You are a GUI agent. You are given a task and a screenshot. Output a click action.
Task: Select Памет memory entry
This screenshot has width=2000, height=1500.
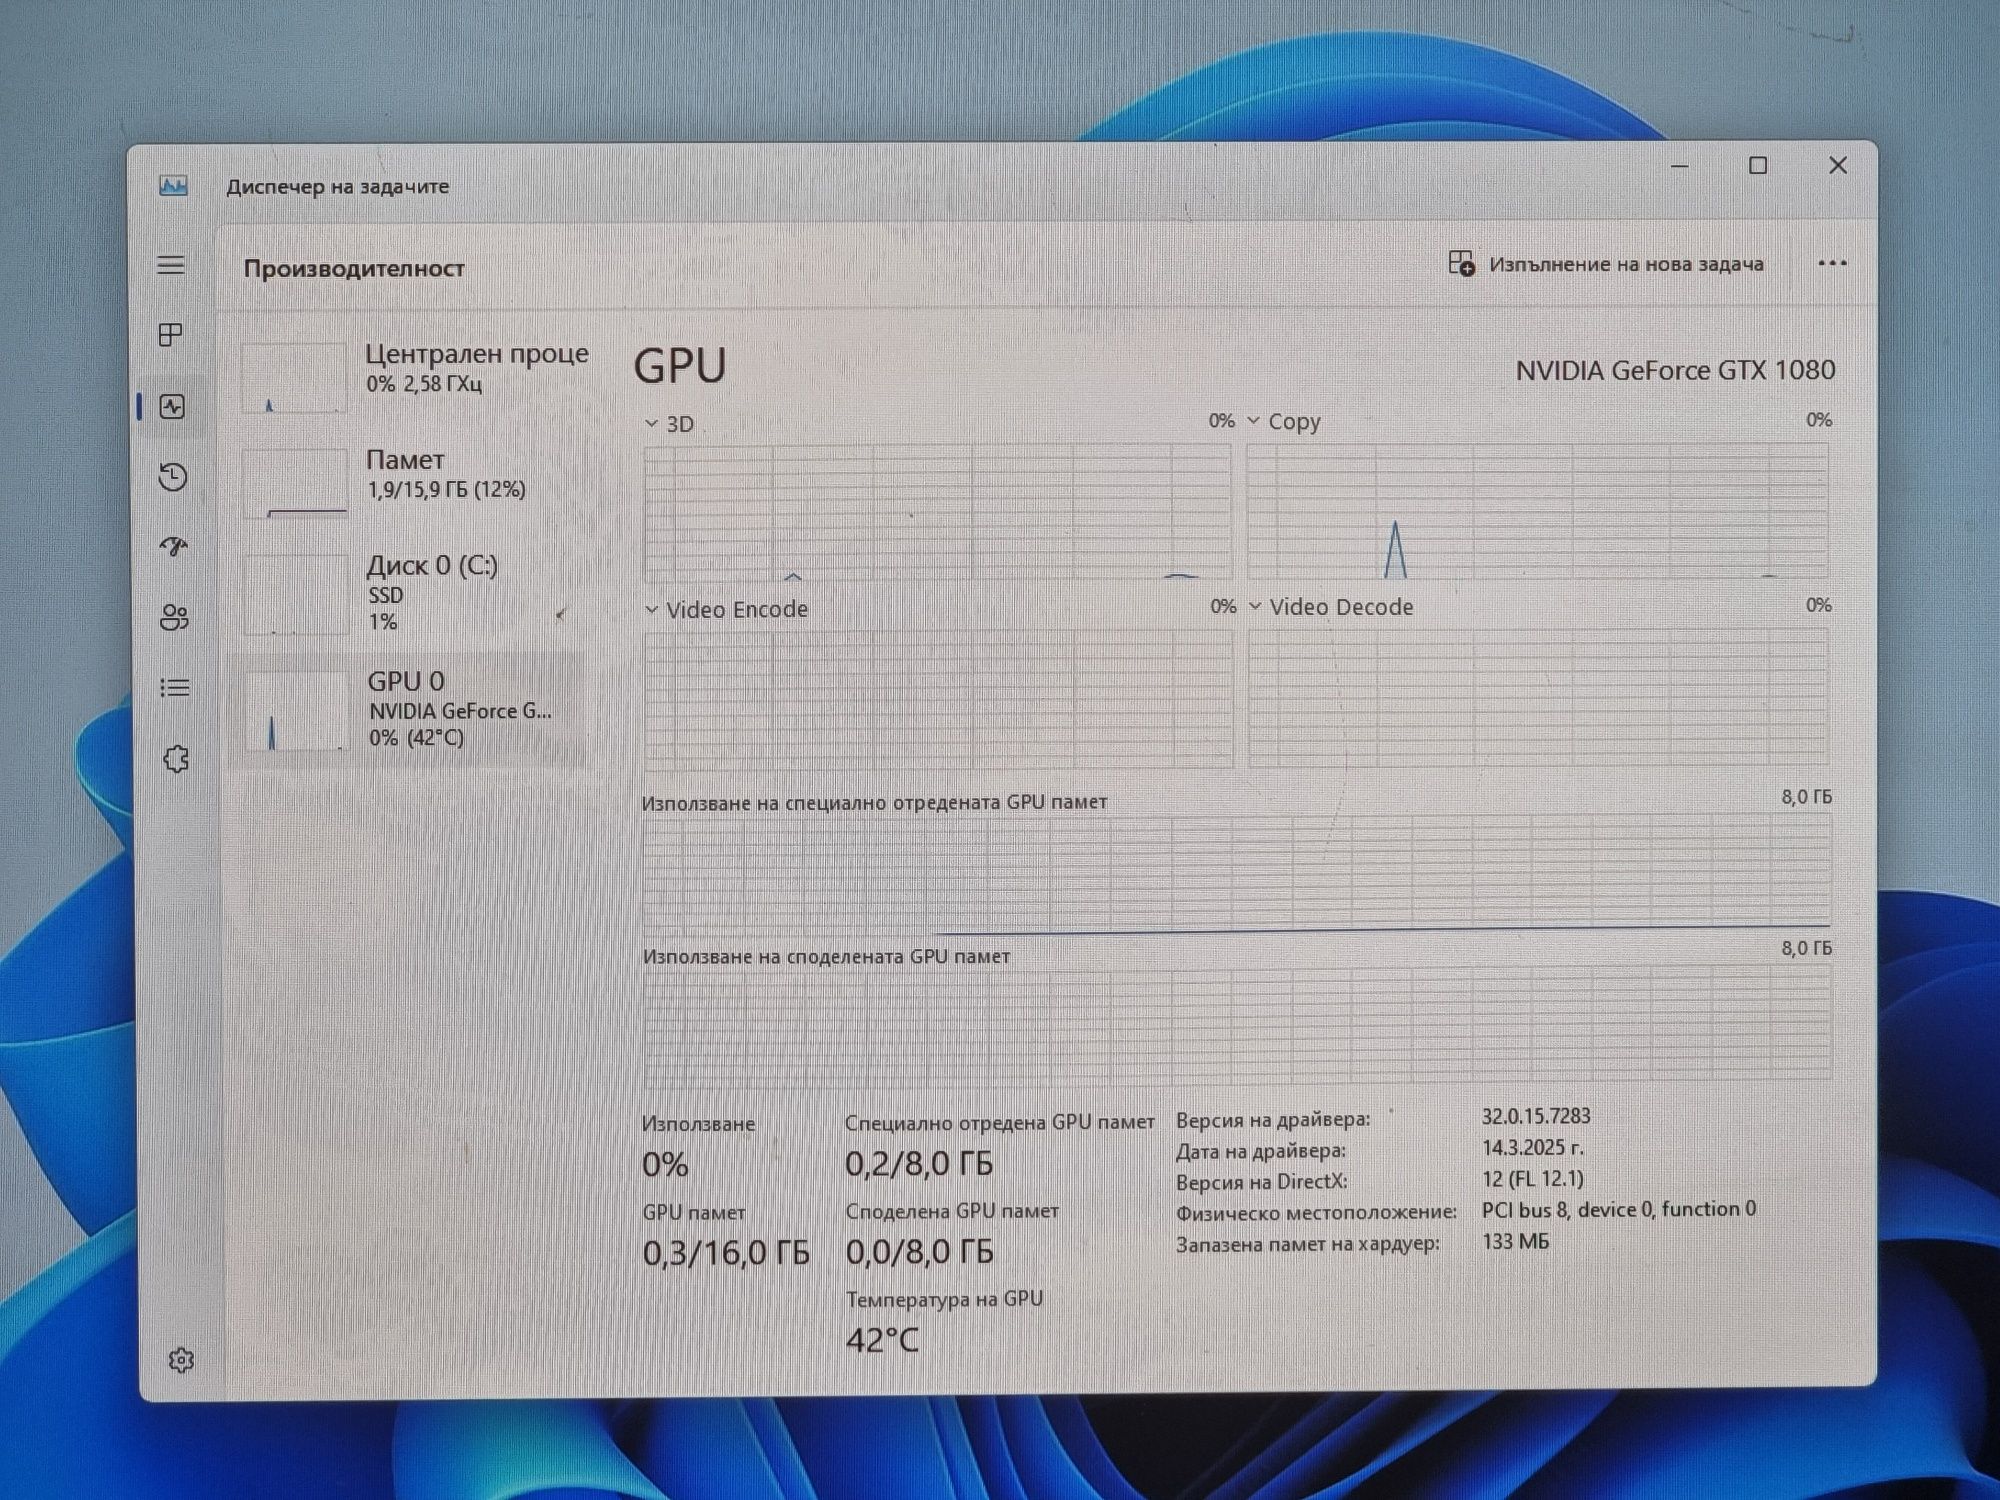[412, 482]
